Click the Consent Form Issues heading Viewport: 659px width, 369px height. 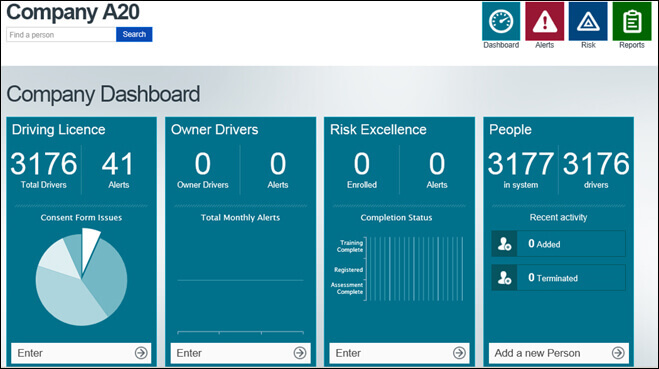pos(81,218)
